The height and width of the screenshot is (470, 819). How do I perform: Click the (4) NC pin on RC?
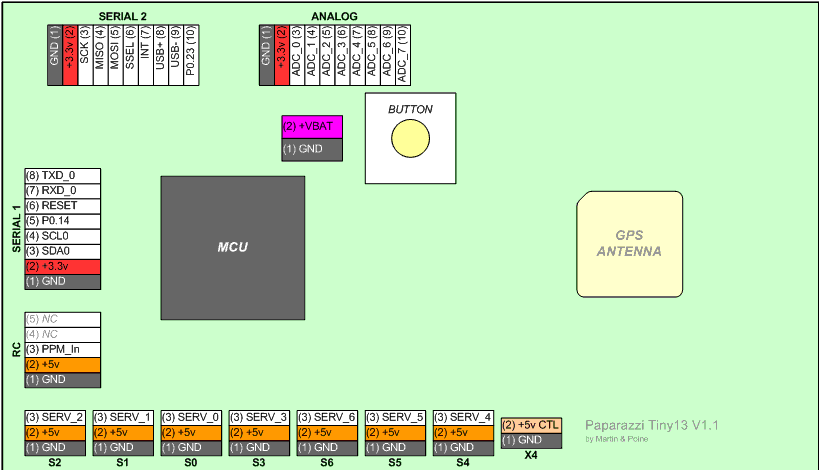[63, 334]
